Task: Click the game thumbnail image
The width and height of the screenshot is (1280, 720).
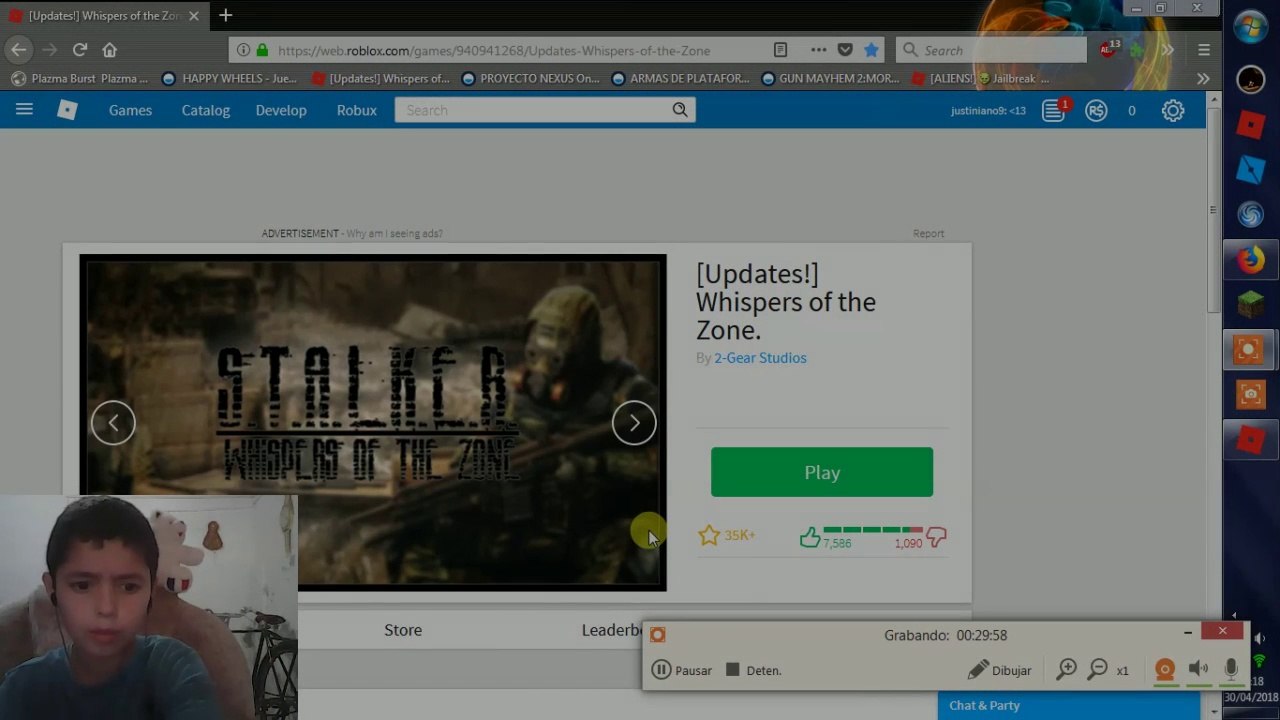Action: pos(373,423)
